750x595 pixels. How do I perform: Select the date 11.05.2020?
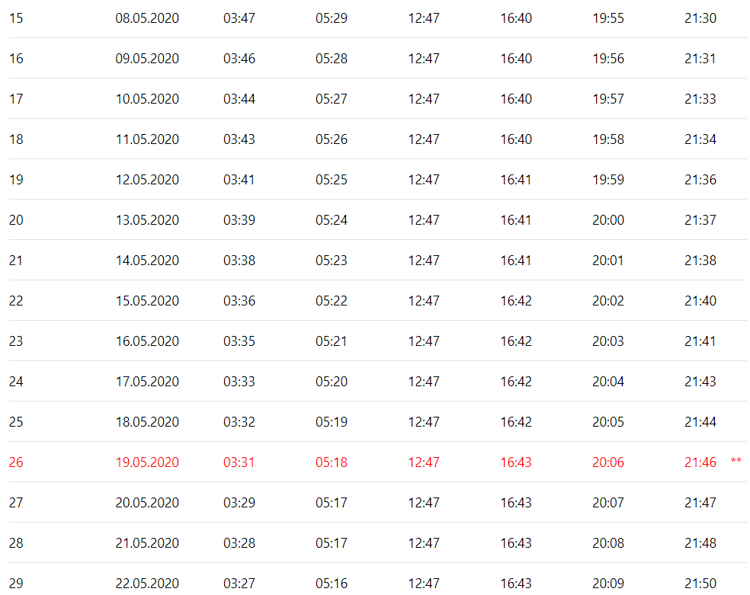coord(147,139)
